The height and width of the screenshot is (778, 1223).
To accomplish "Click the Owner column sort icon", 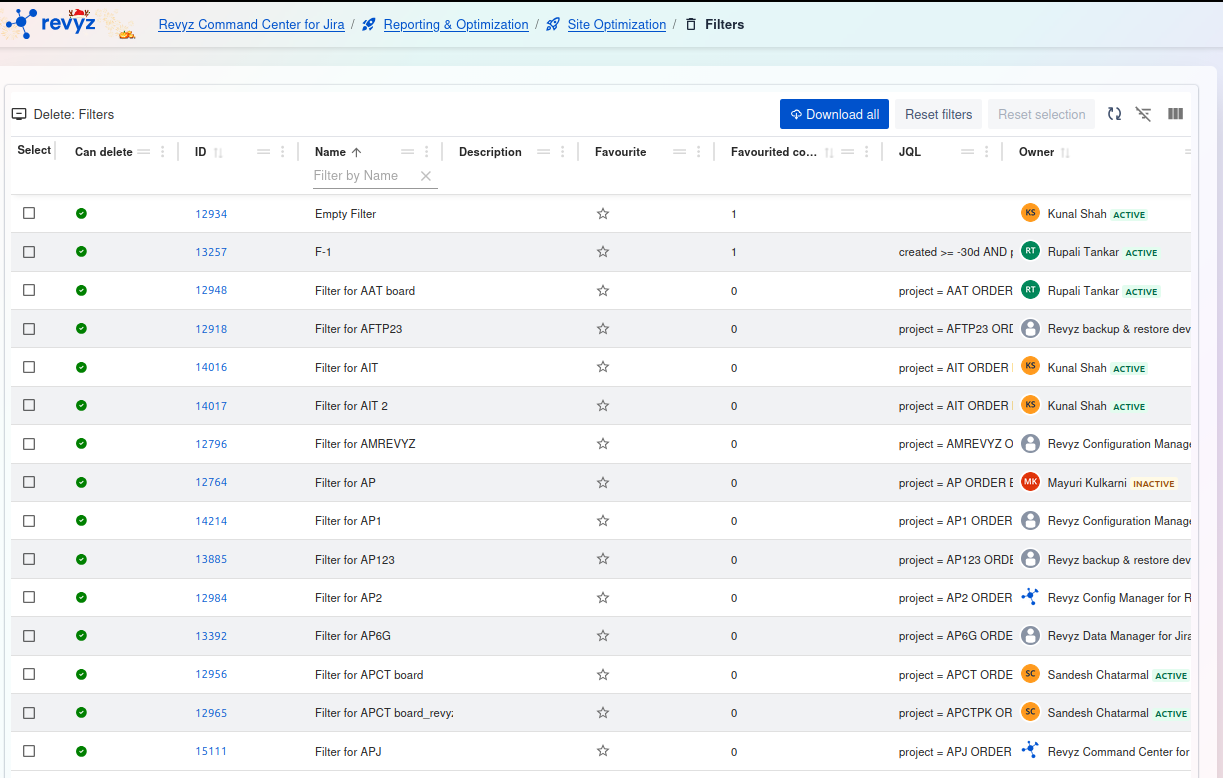I will pos(1065,153).
